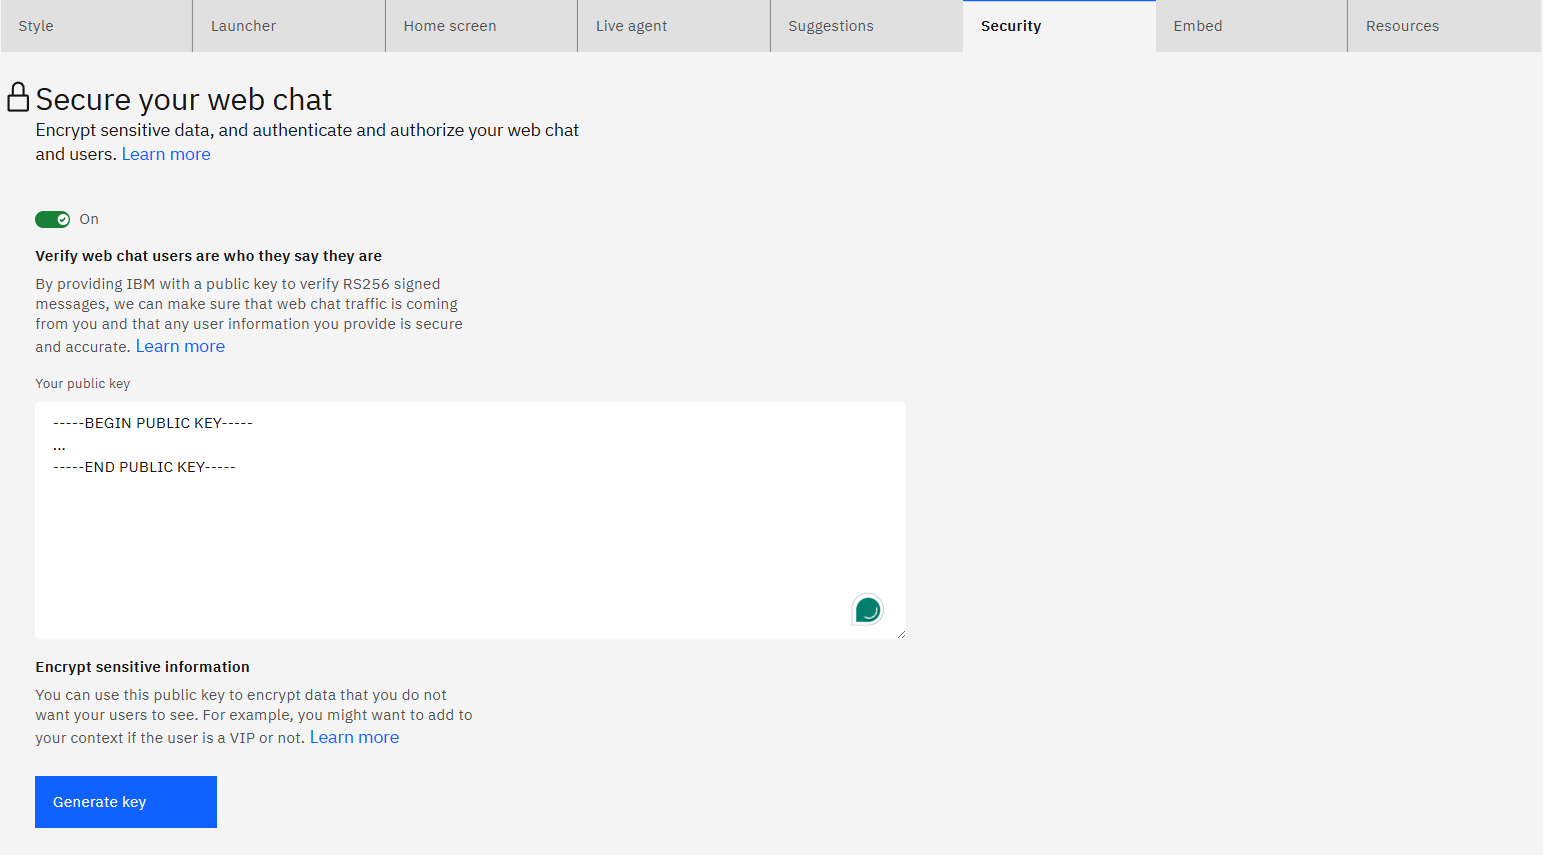This screenshot has height=855, width=1543.
Task: Click the green circular icon in the key field
Action: (x=867, y=609)
